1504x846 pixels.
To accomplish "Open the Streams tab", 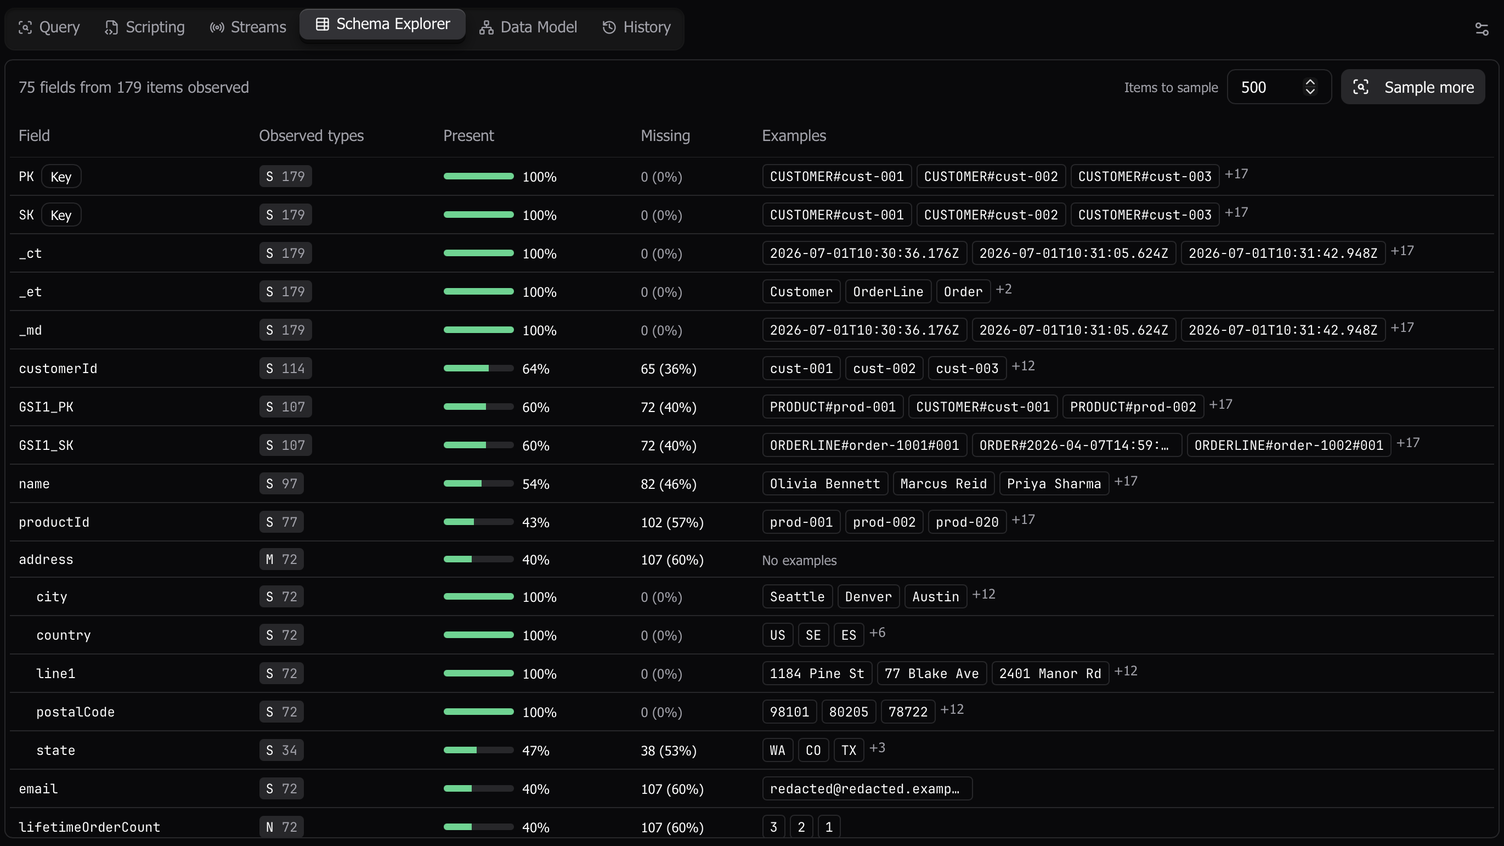I will click(248, 27).
